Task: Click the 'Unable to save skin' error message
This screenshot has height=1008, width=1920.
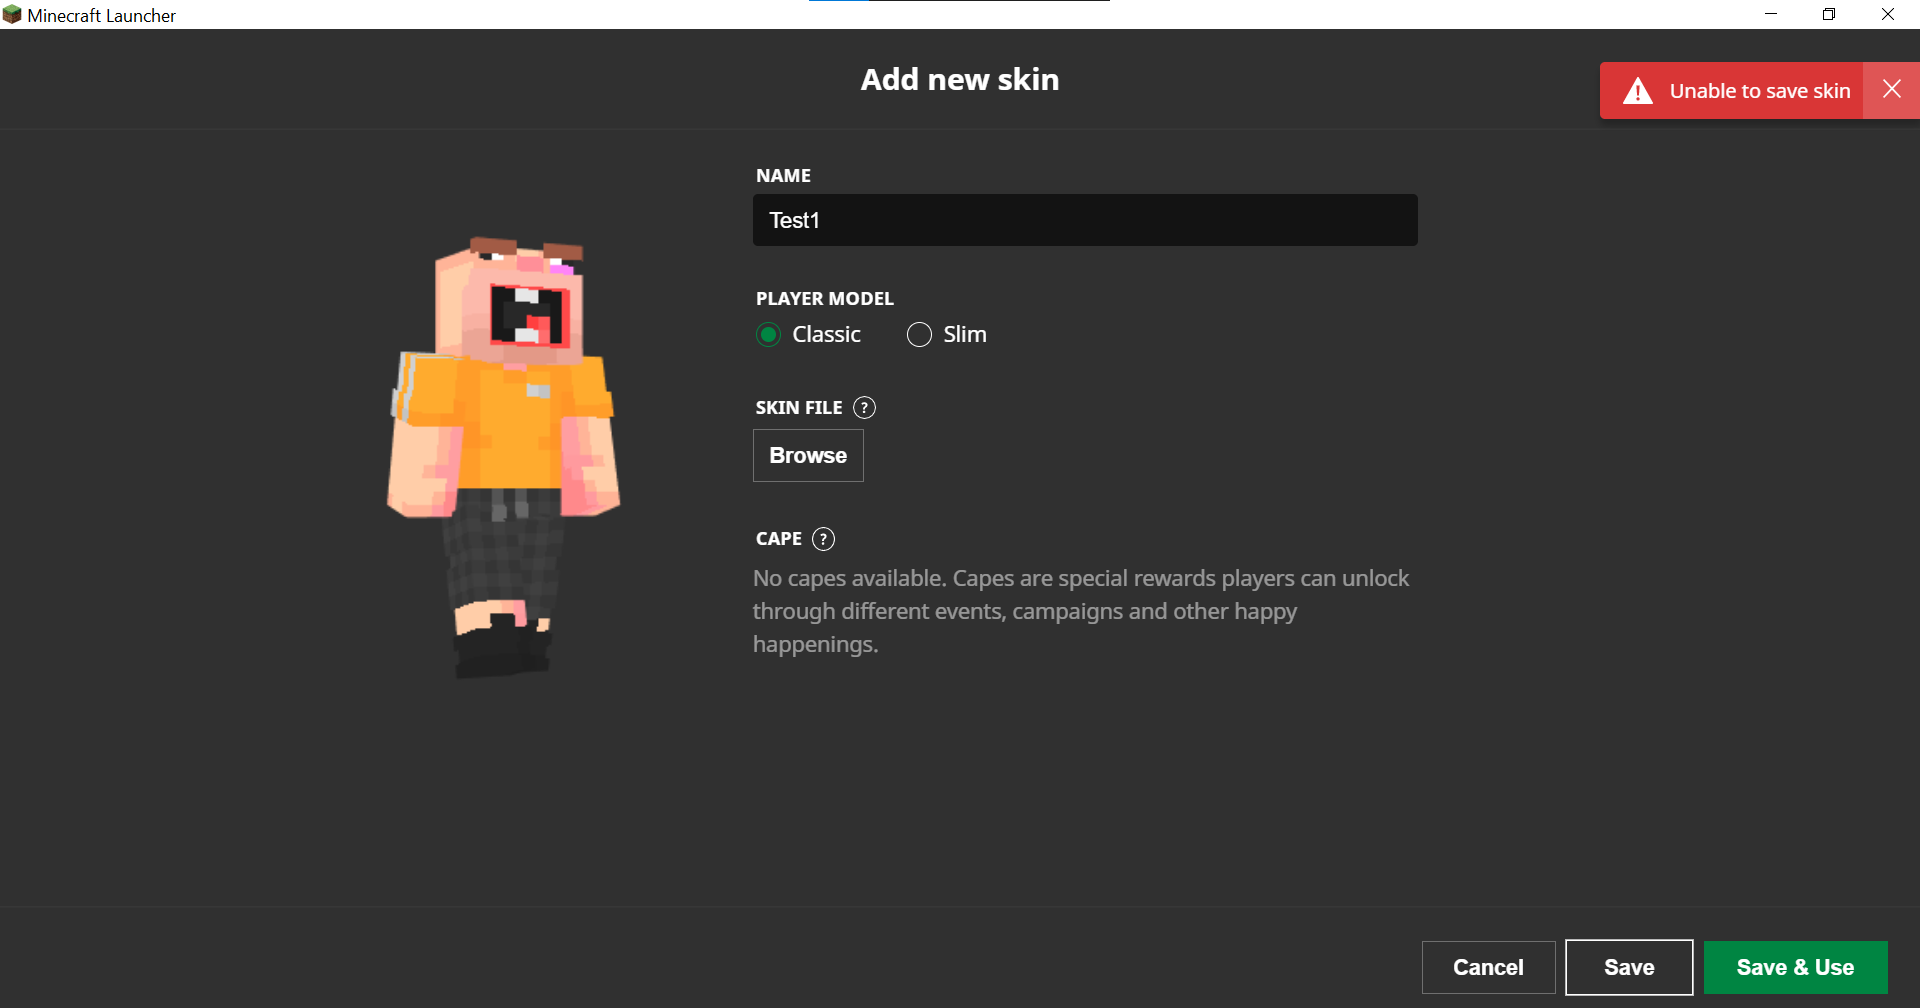Action: point(1759,91)
